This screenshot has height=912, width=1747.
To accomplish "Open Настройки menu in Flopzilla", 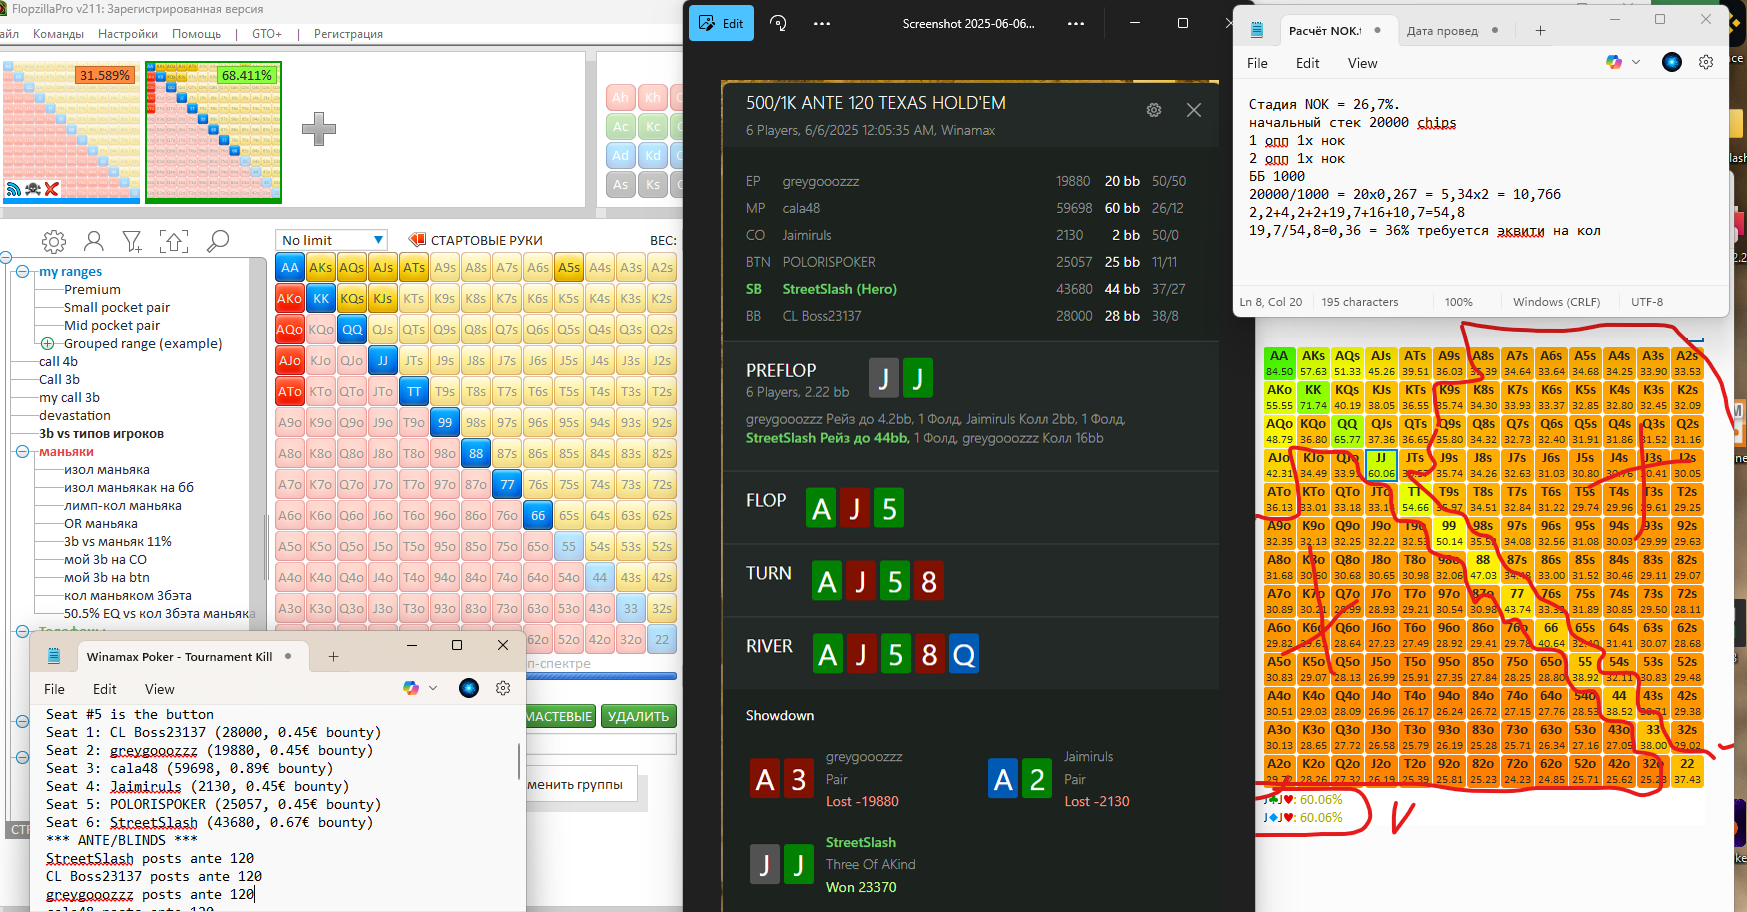I will pos(128,34).
